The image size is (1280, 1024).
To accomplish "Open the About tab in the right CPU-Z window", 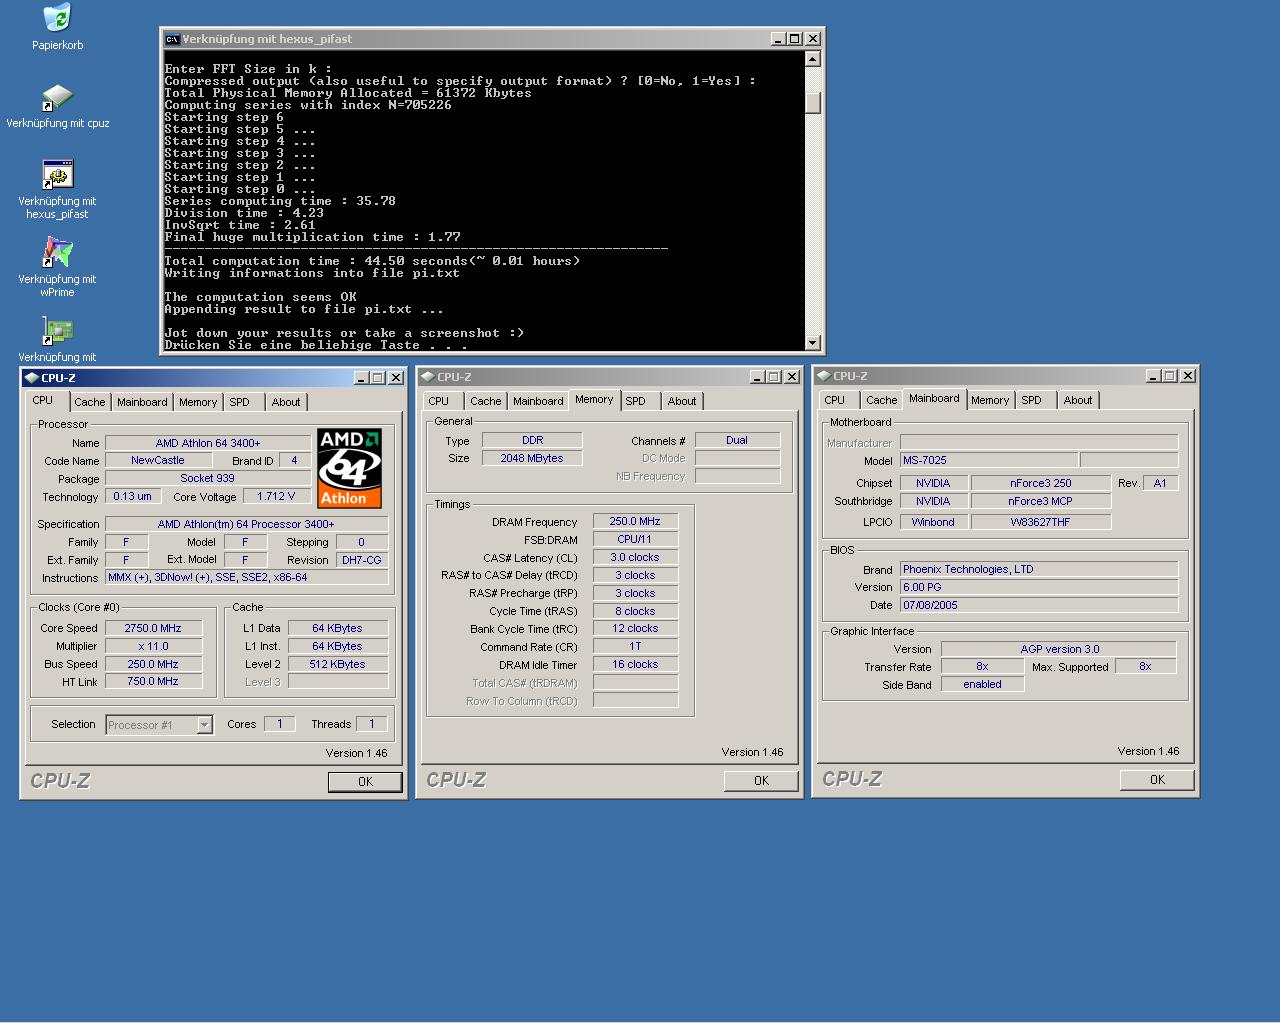I will tap(1078, 400).
